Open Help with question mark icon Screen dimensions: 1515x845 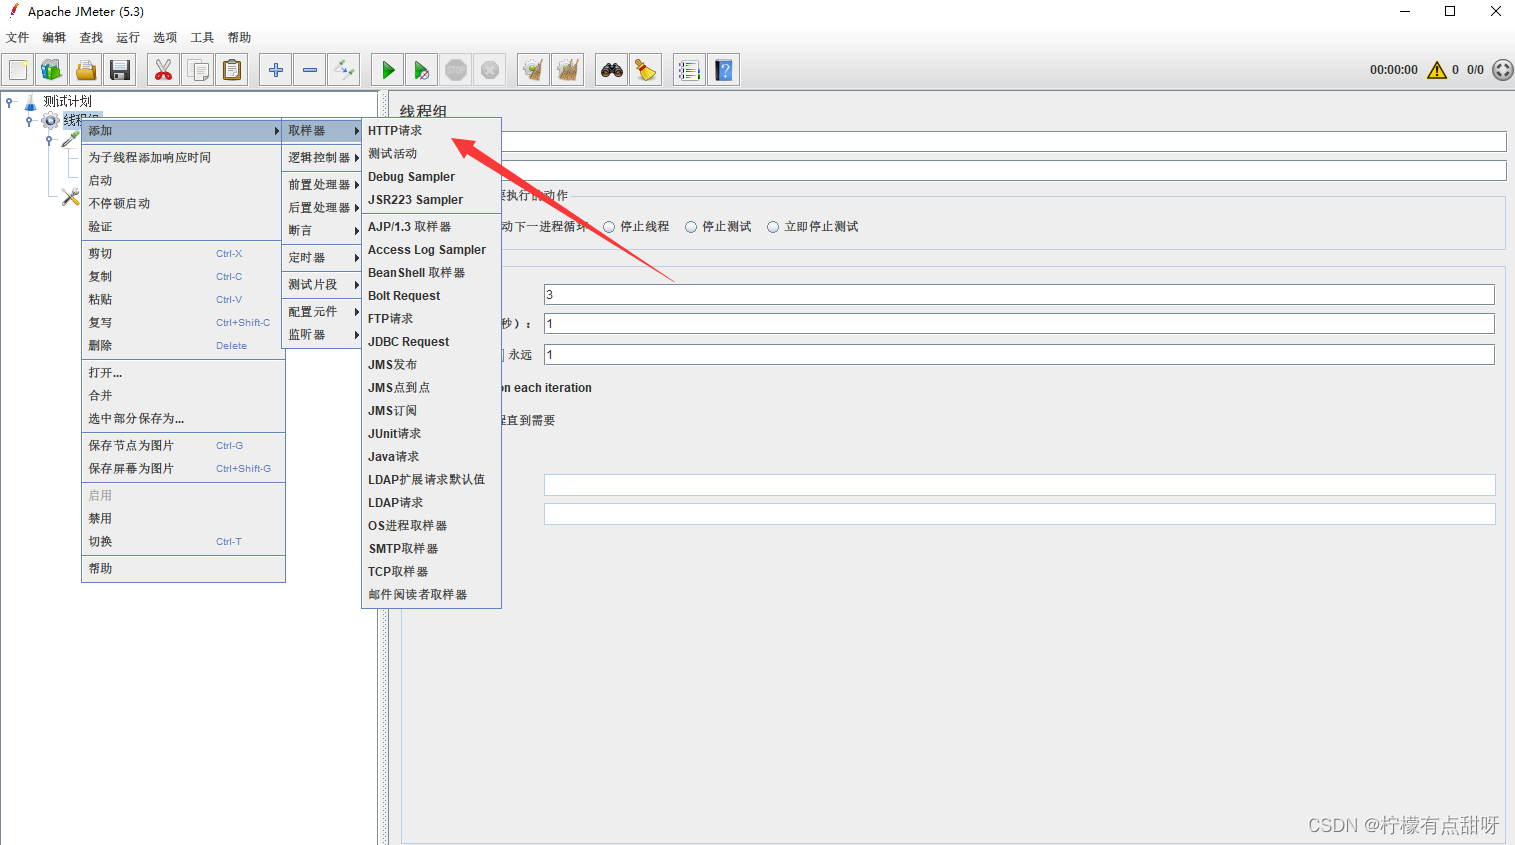724,70
